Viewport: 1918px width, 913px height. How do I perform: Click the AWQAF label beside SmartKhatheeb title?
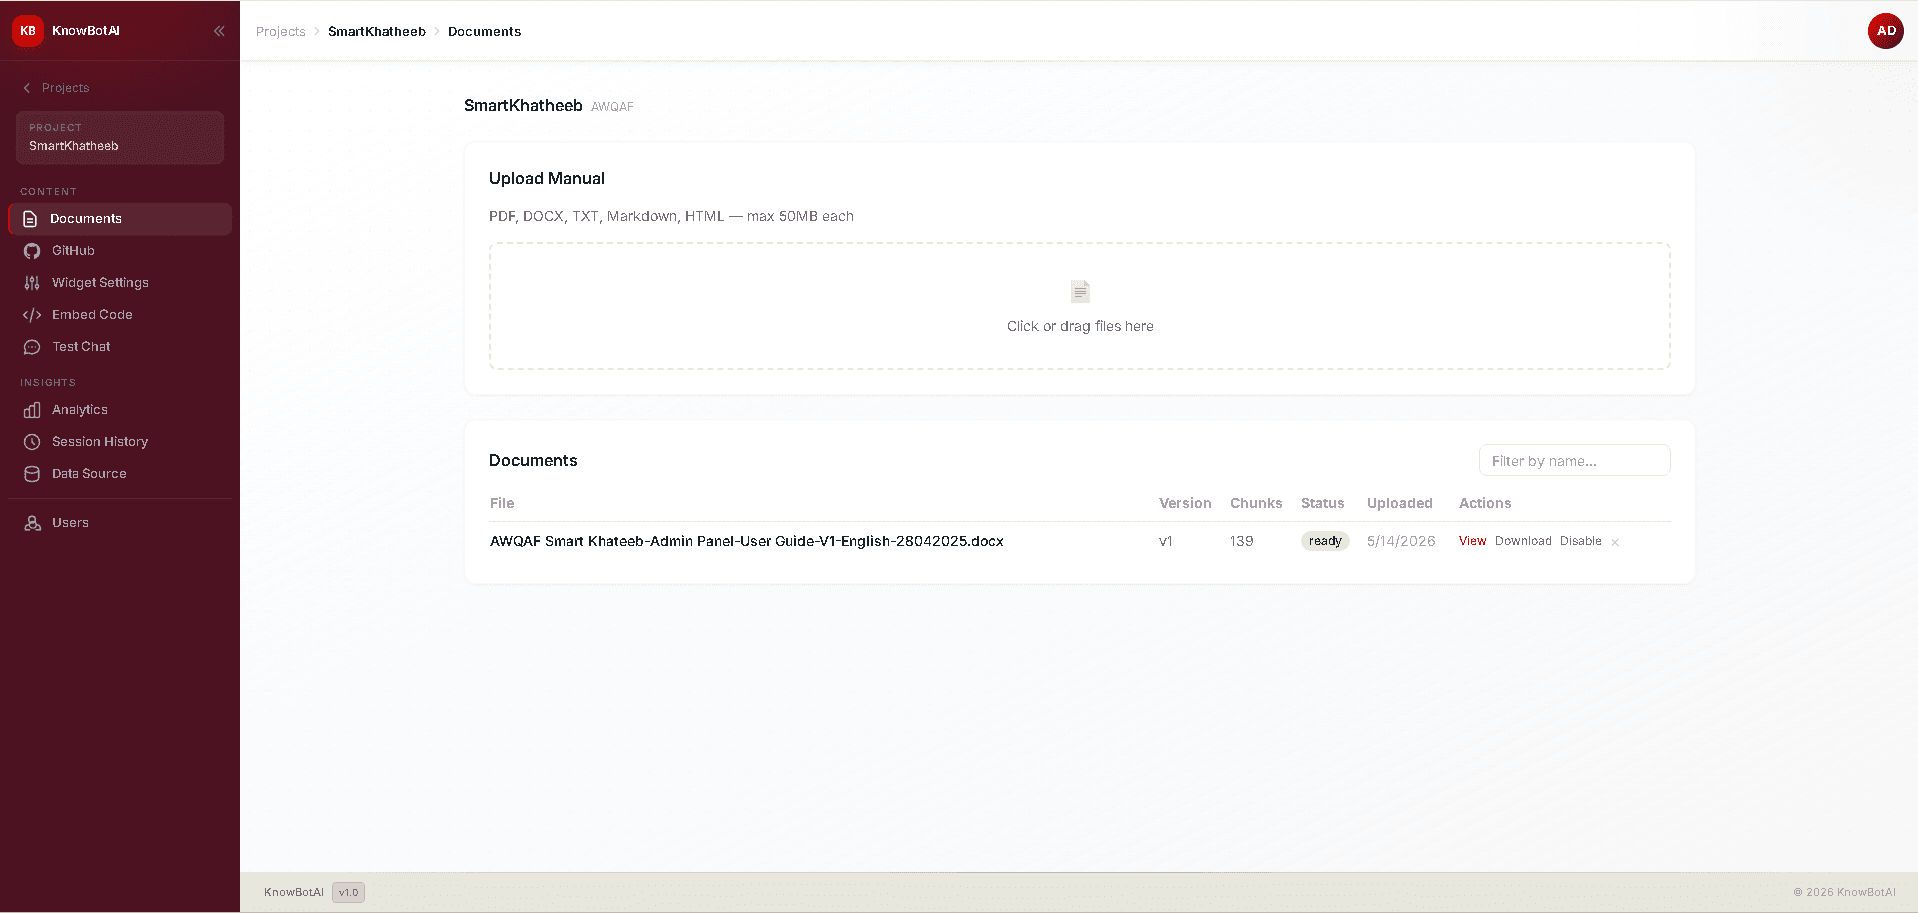point(612,107)
